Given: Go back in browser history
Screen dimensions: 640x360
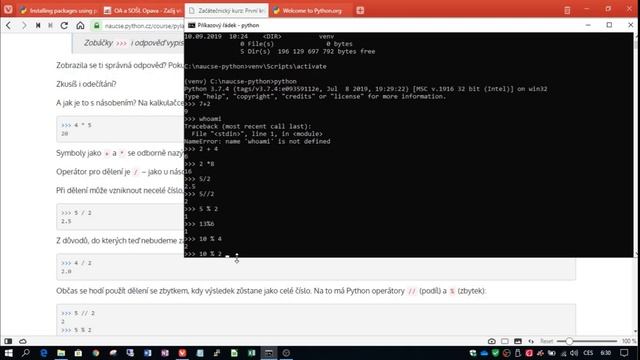Looking at the screenshot, I should pyautogui.click(x=9, y=26).
